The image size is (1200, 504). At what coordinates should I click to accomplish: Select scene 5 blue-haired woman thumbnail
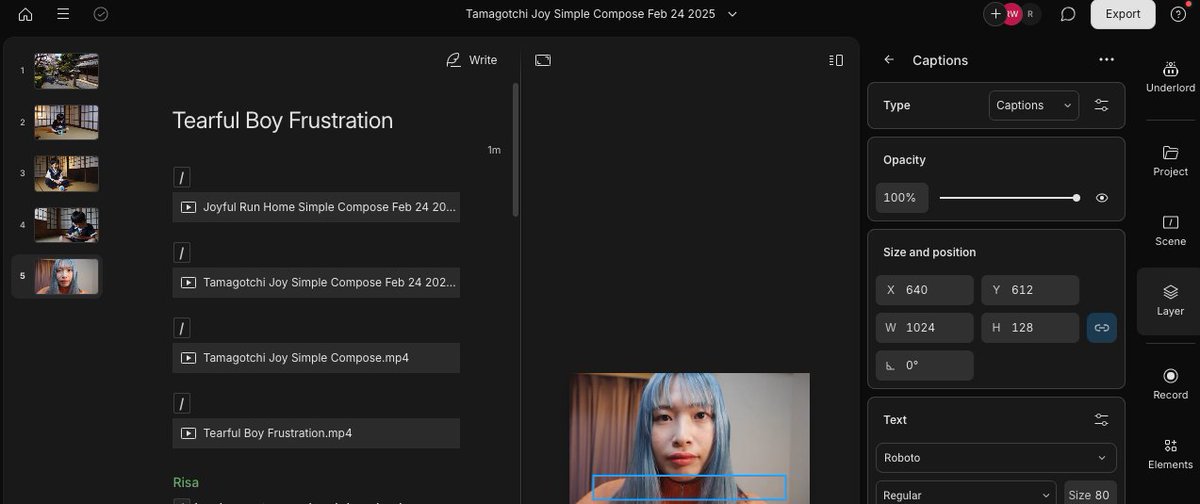(x=66, y=276)
